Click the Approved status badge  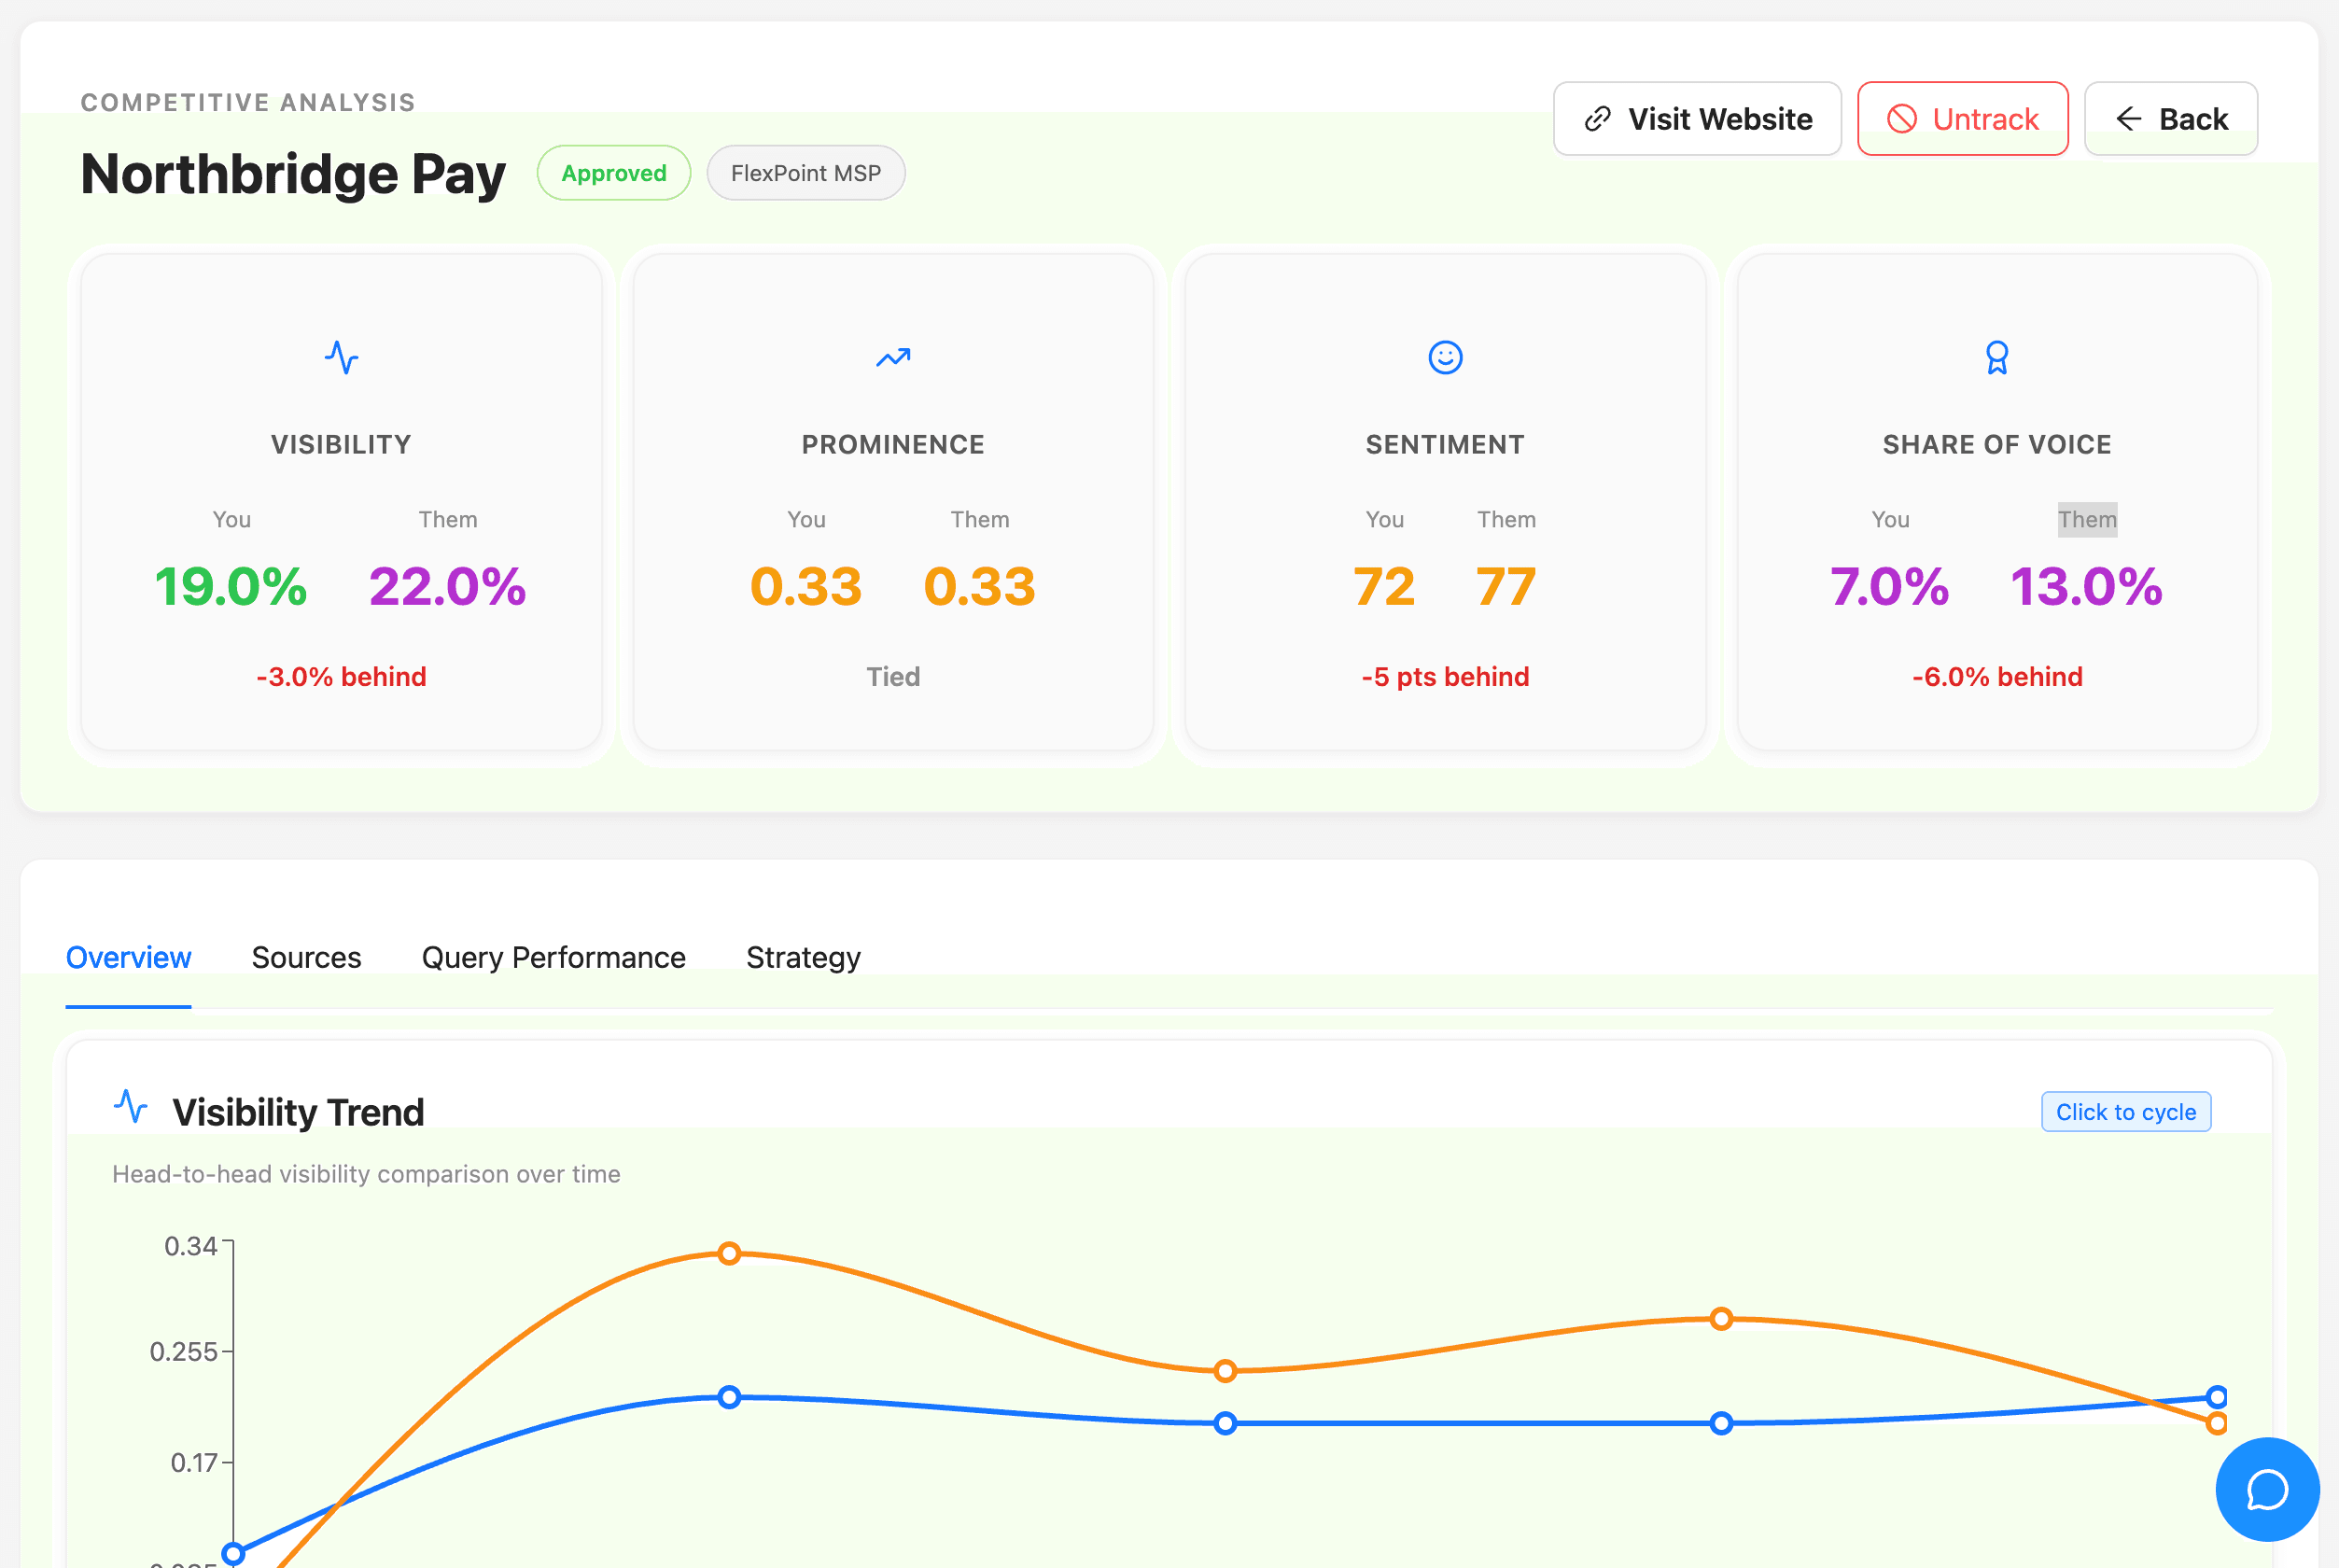[613, 172]
